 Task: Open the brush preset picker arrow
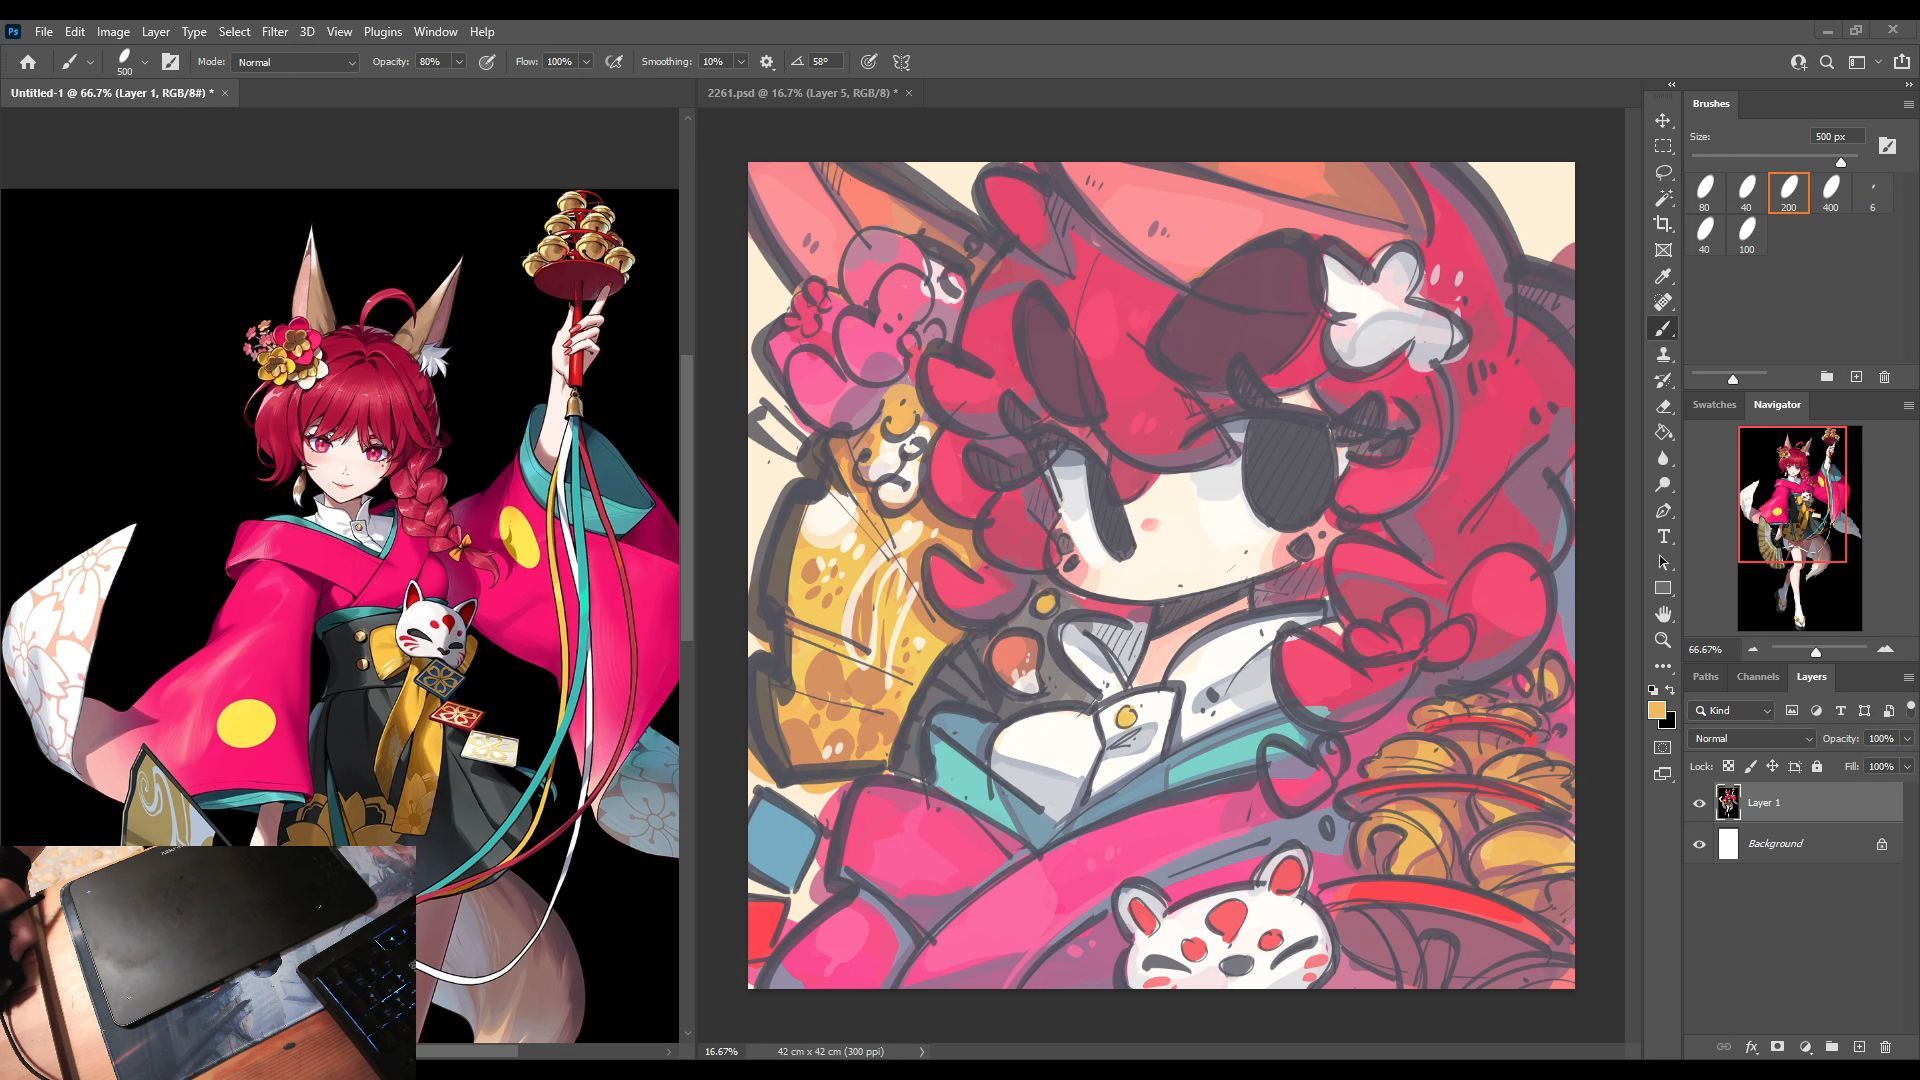tap(145, 62)
